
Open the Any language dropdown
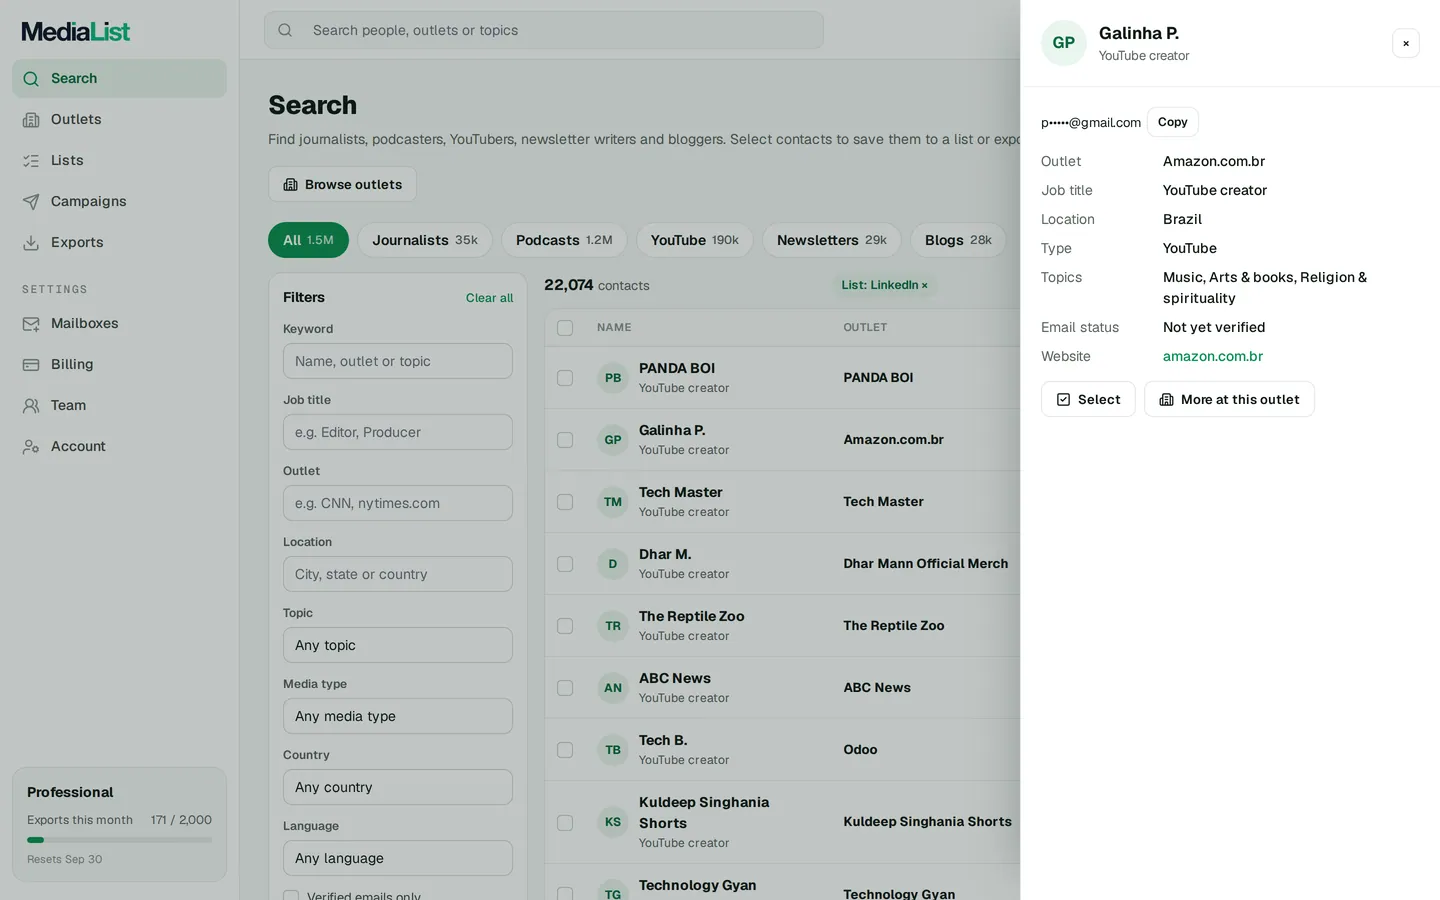398,858
